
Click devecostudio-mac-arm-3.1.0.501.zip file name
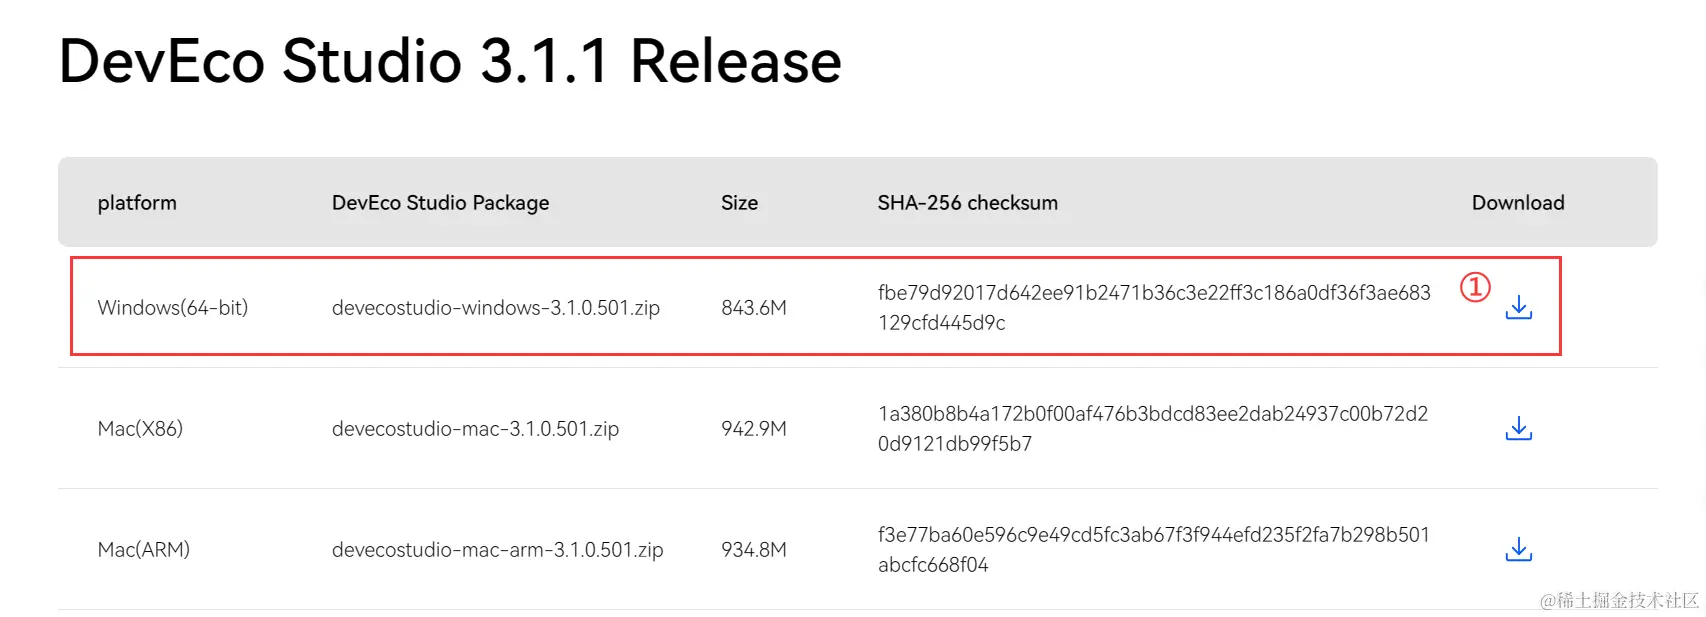pos(497,550)
